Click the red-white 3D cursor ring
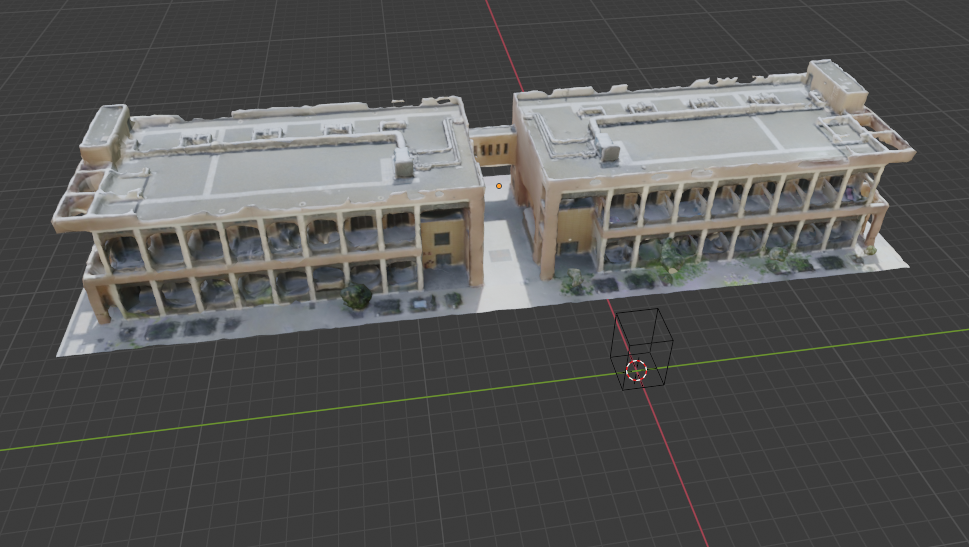 pyautogui.click(x=637, y=371)
